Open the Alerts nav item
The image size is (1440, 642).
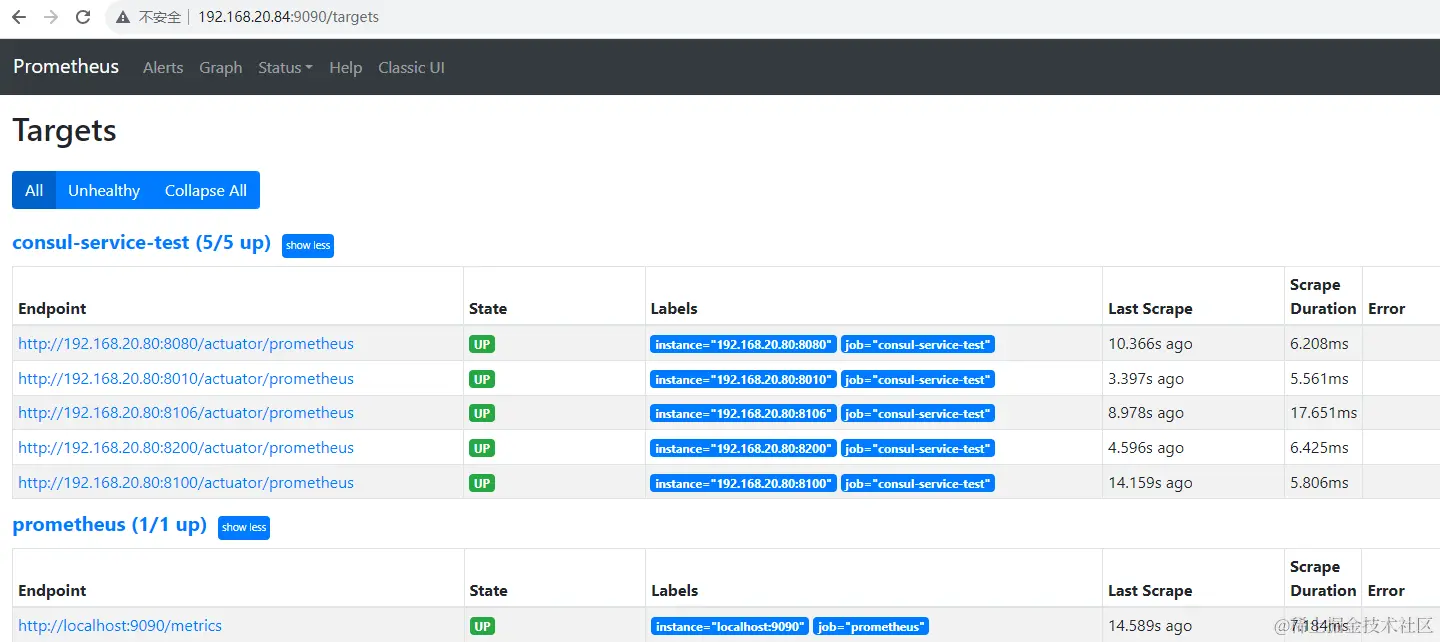(163, 68)
